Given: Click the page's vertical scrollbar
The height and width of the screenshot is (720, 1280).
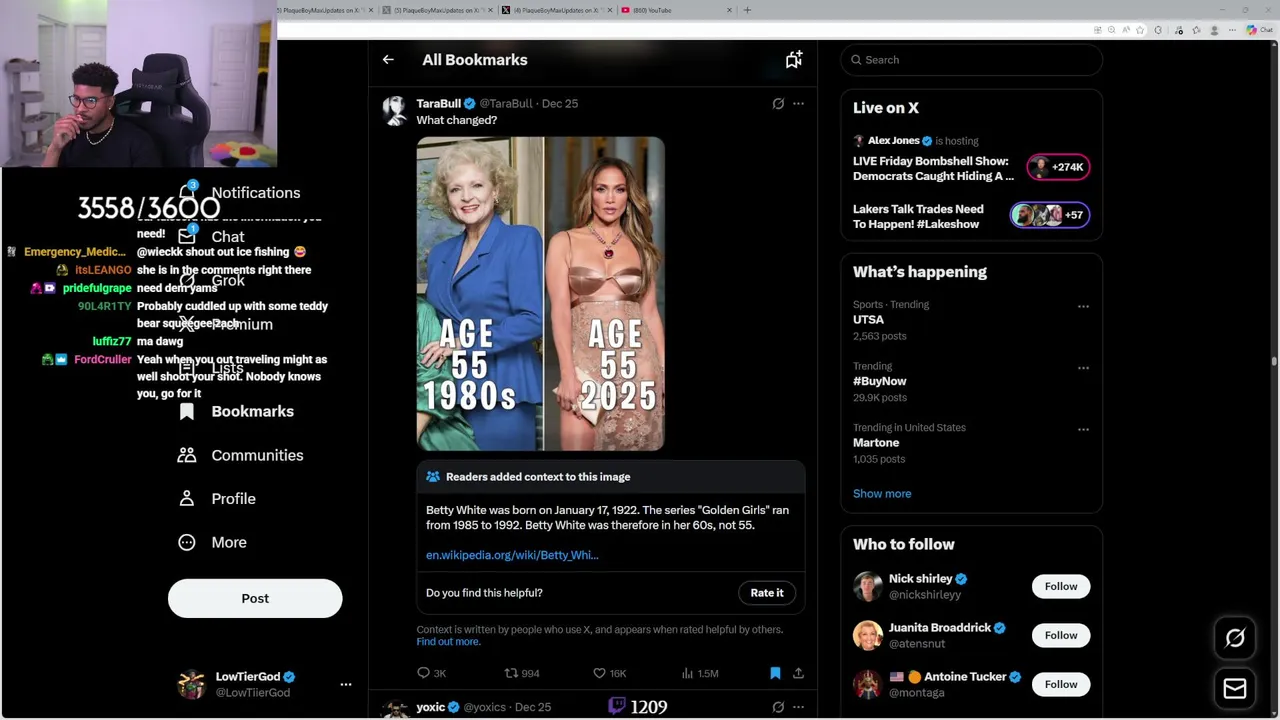Looking at the screenshot, I should pyautogui.click(x=1274, y=361).
